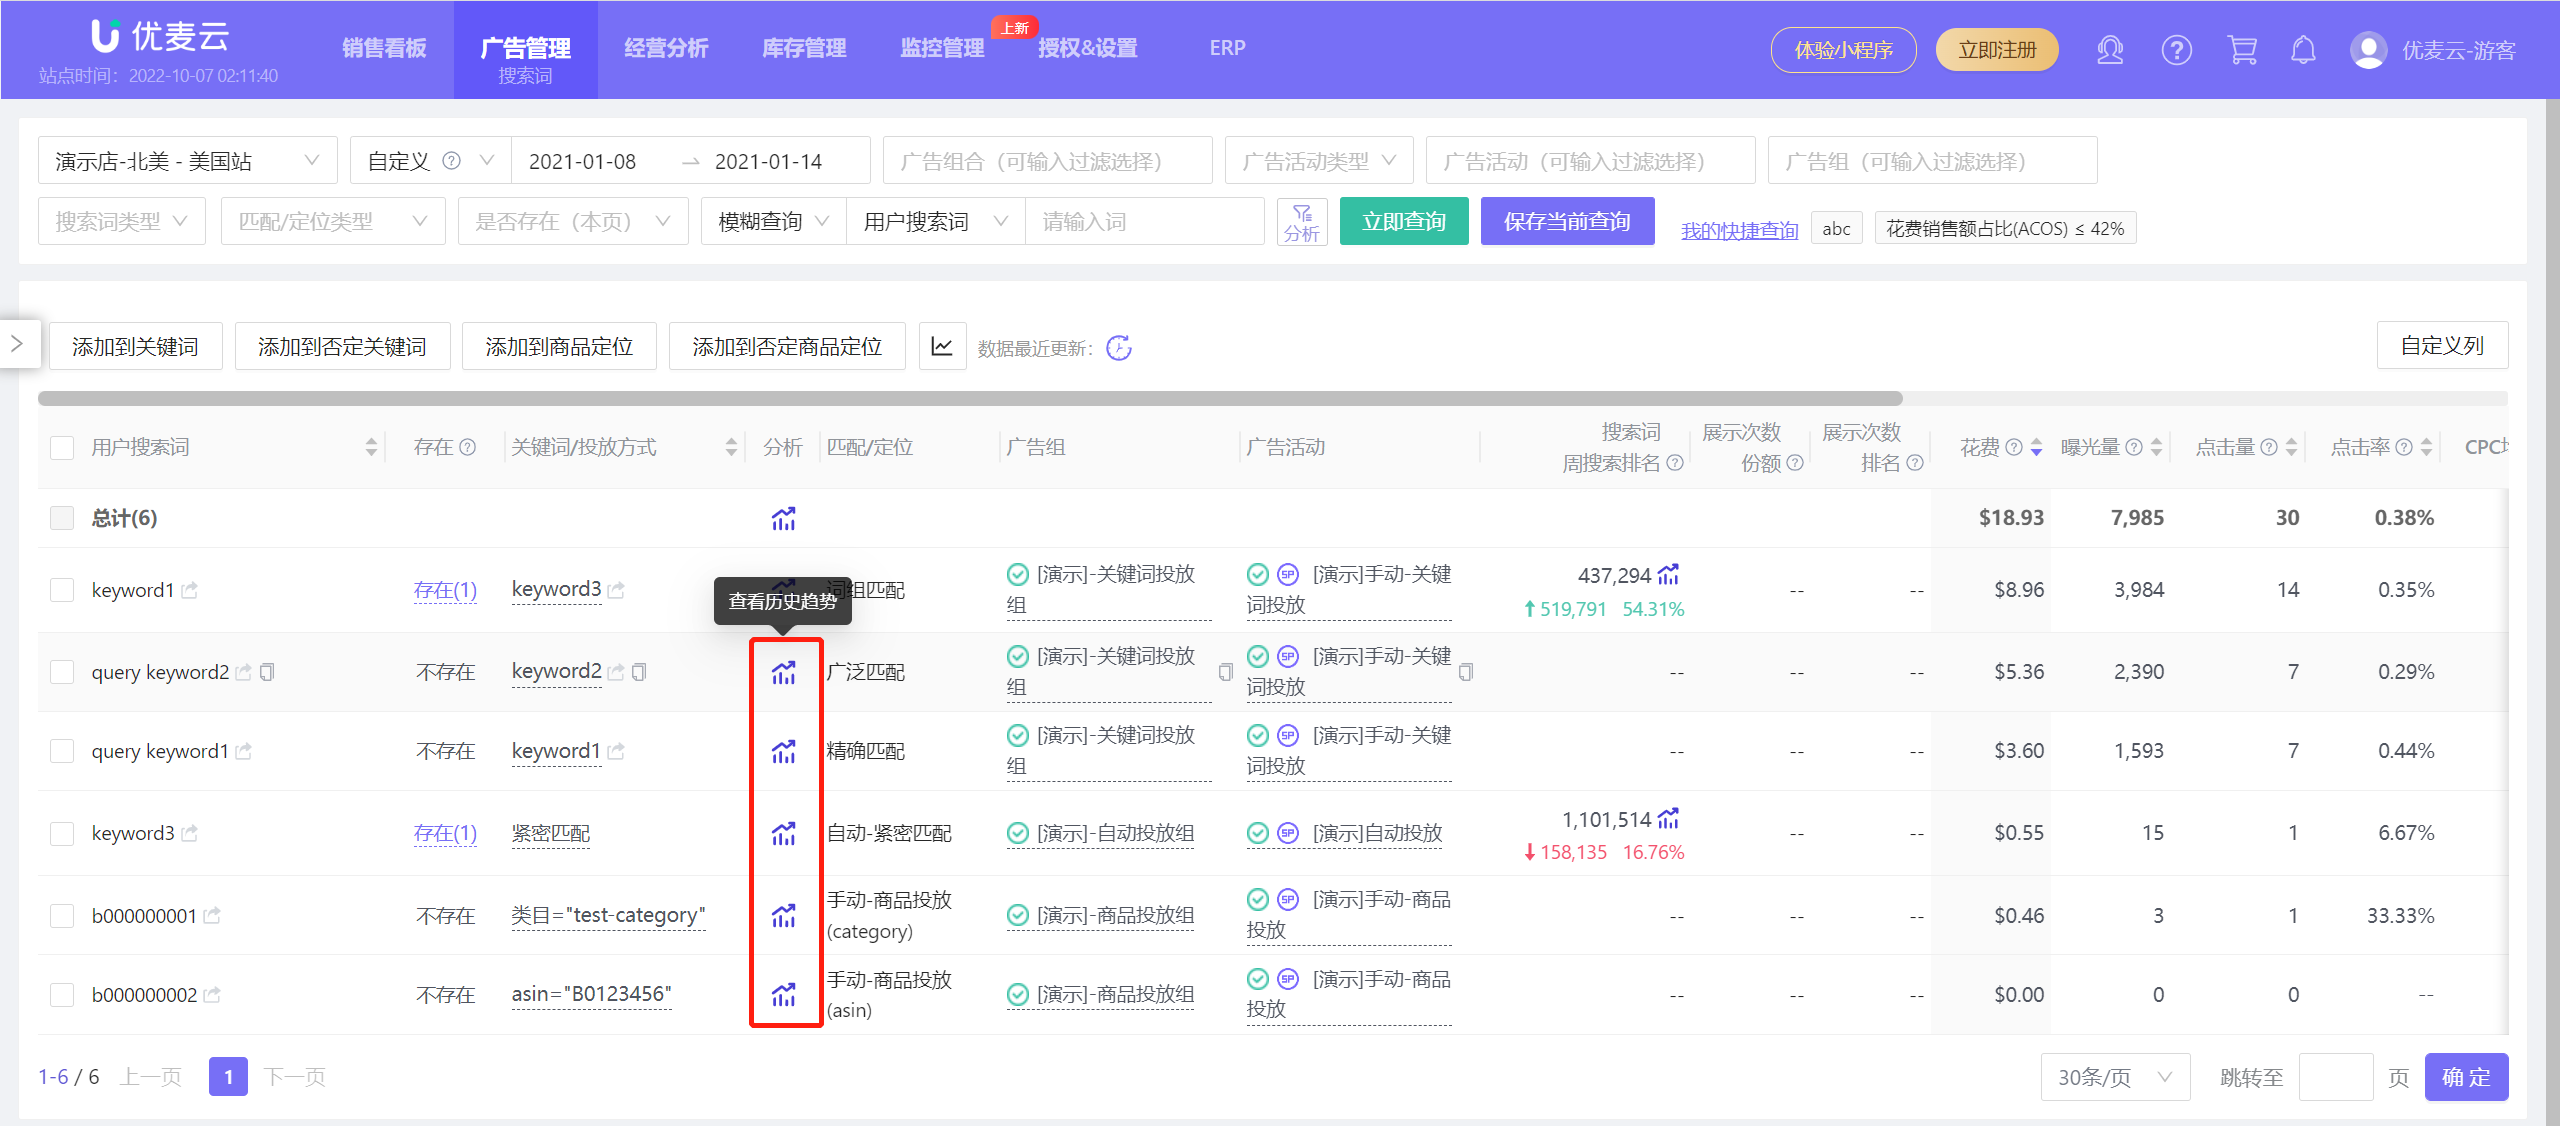Sort by the 花费 column

click(x=2036, y=447)
